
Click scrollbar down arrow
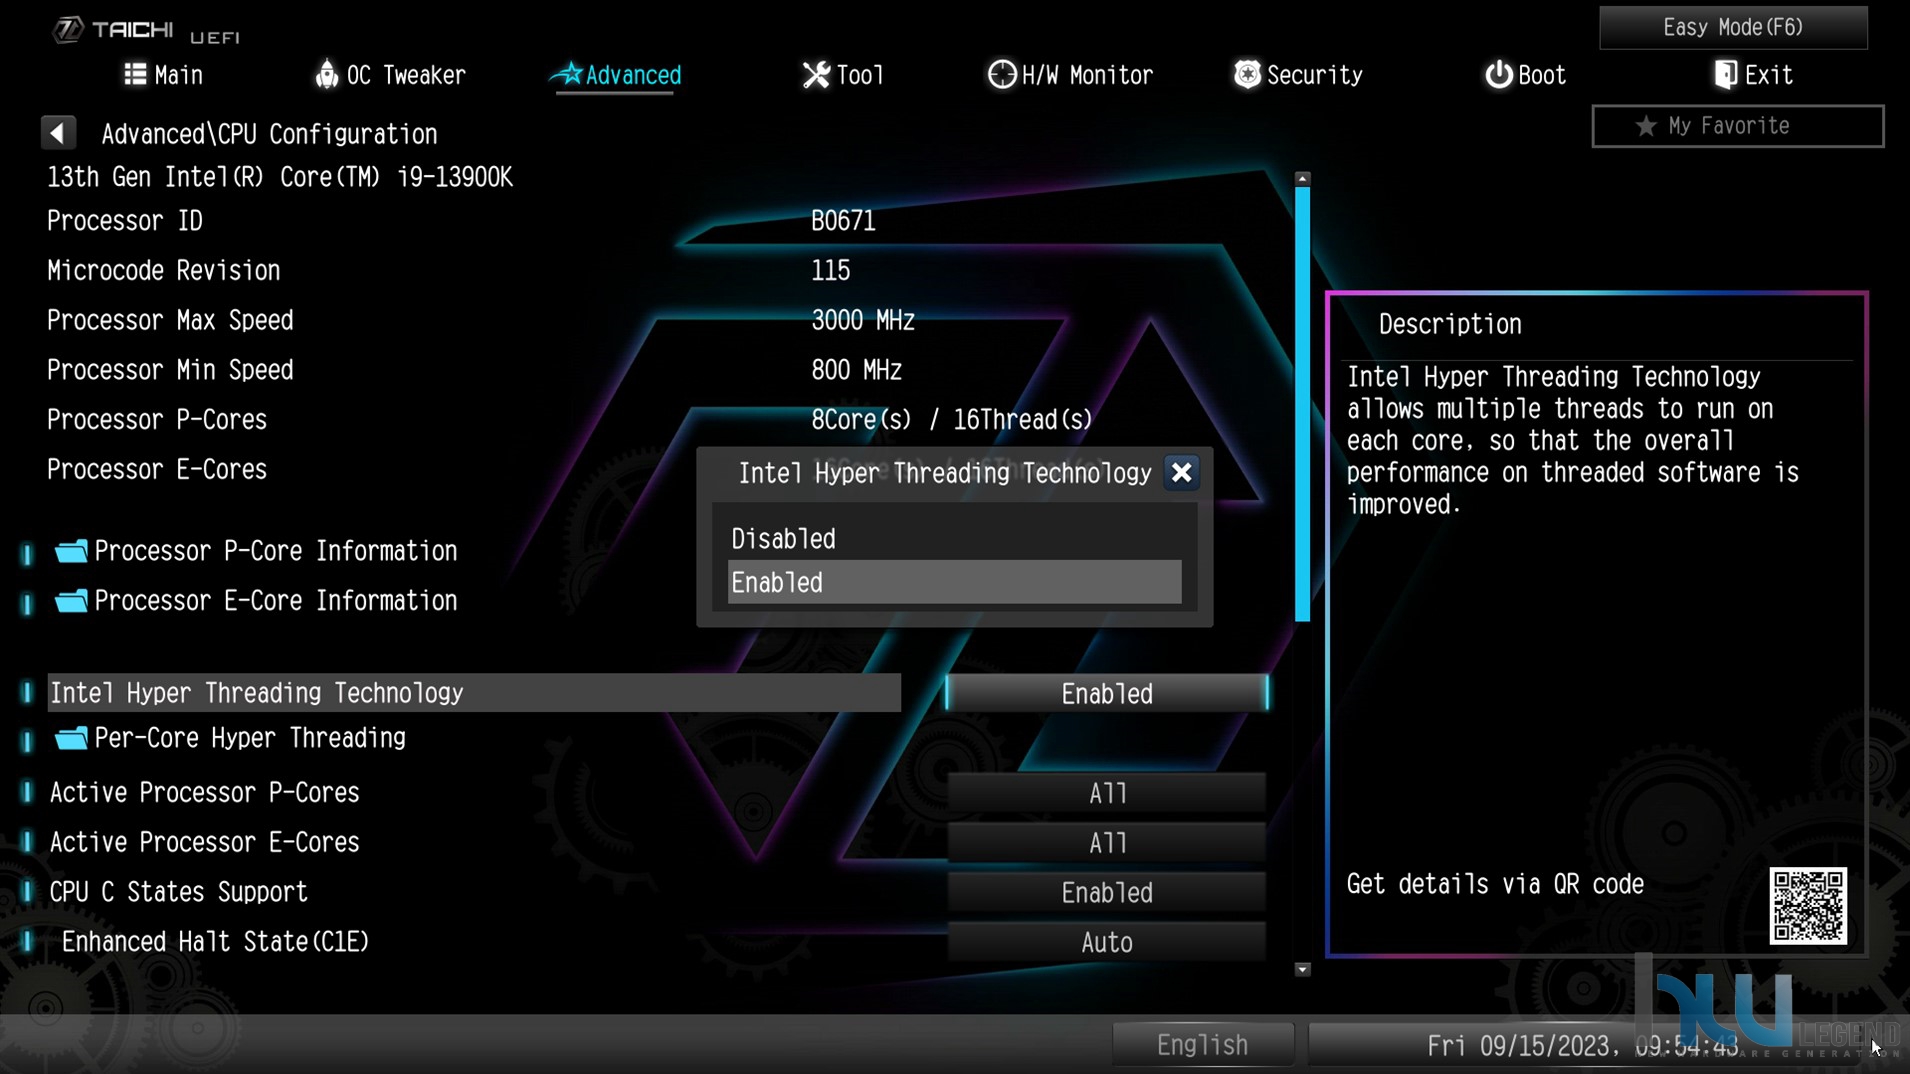pyautogui.click(x=1302, y=969)
